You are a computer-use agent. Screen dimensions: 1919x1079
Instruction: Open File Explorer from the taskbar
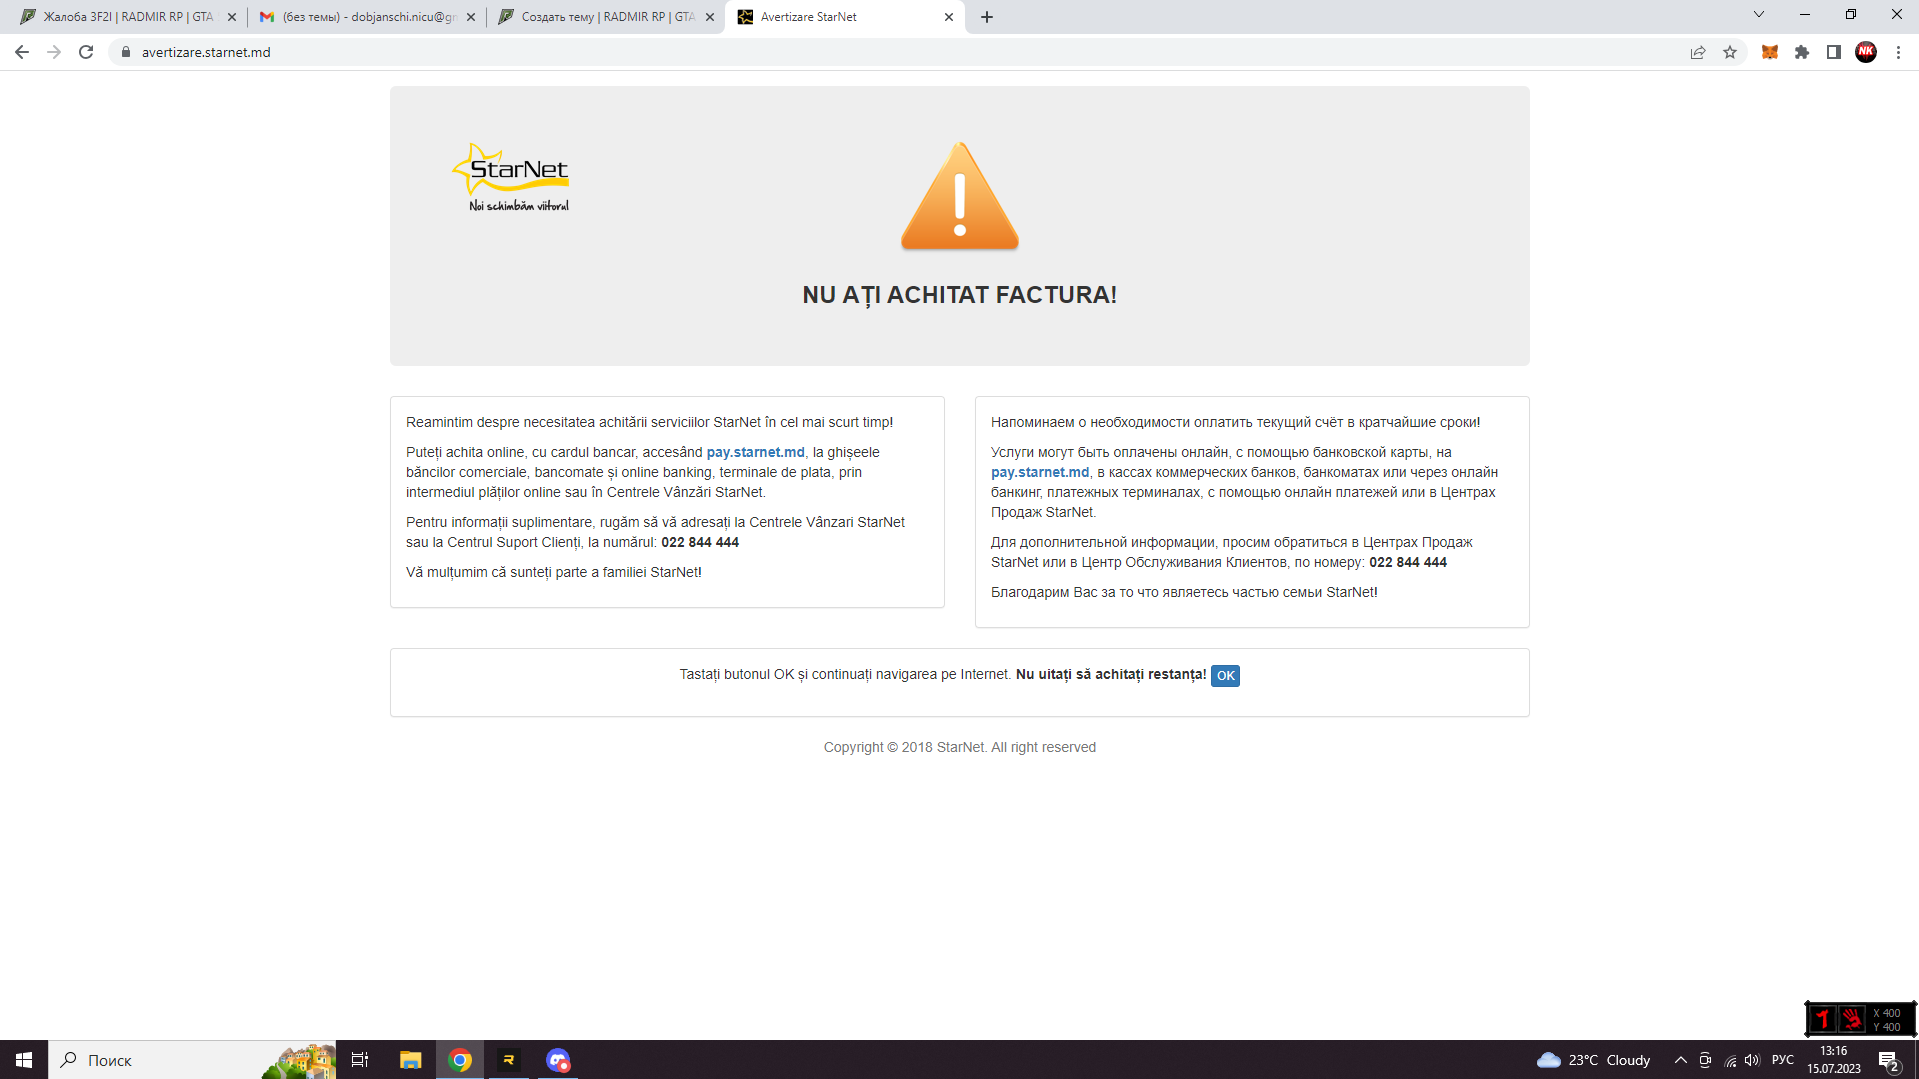[x=410, y=1060]
